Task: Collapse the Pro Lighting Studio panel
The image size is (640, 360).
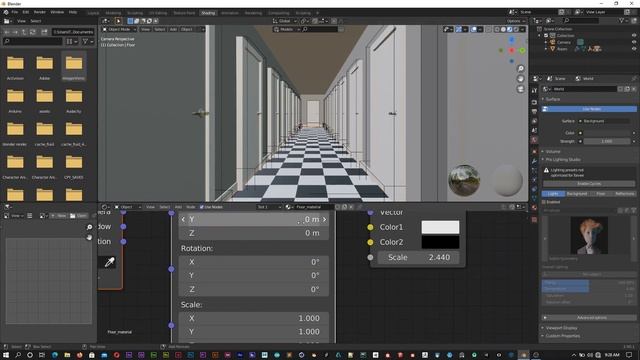Action: click(562, 160)
